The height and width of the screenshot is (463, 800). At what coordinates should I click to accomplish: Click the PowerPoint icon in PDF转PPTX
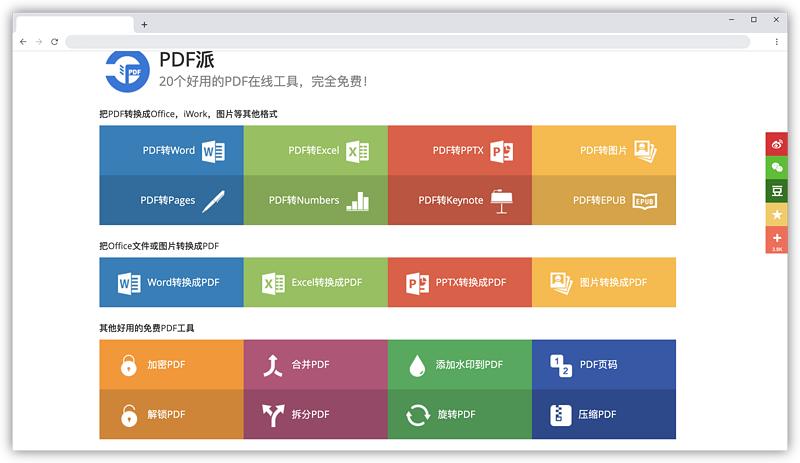tap(502, 151)
